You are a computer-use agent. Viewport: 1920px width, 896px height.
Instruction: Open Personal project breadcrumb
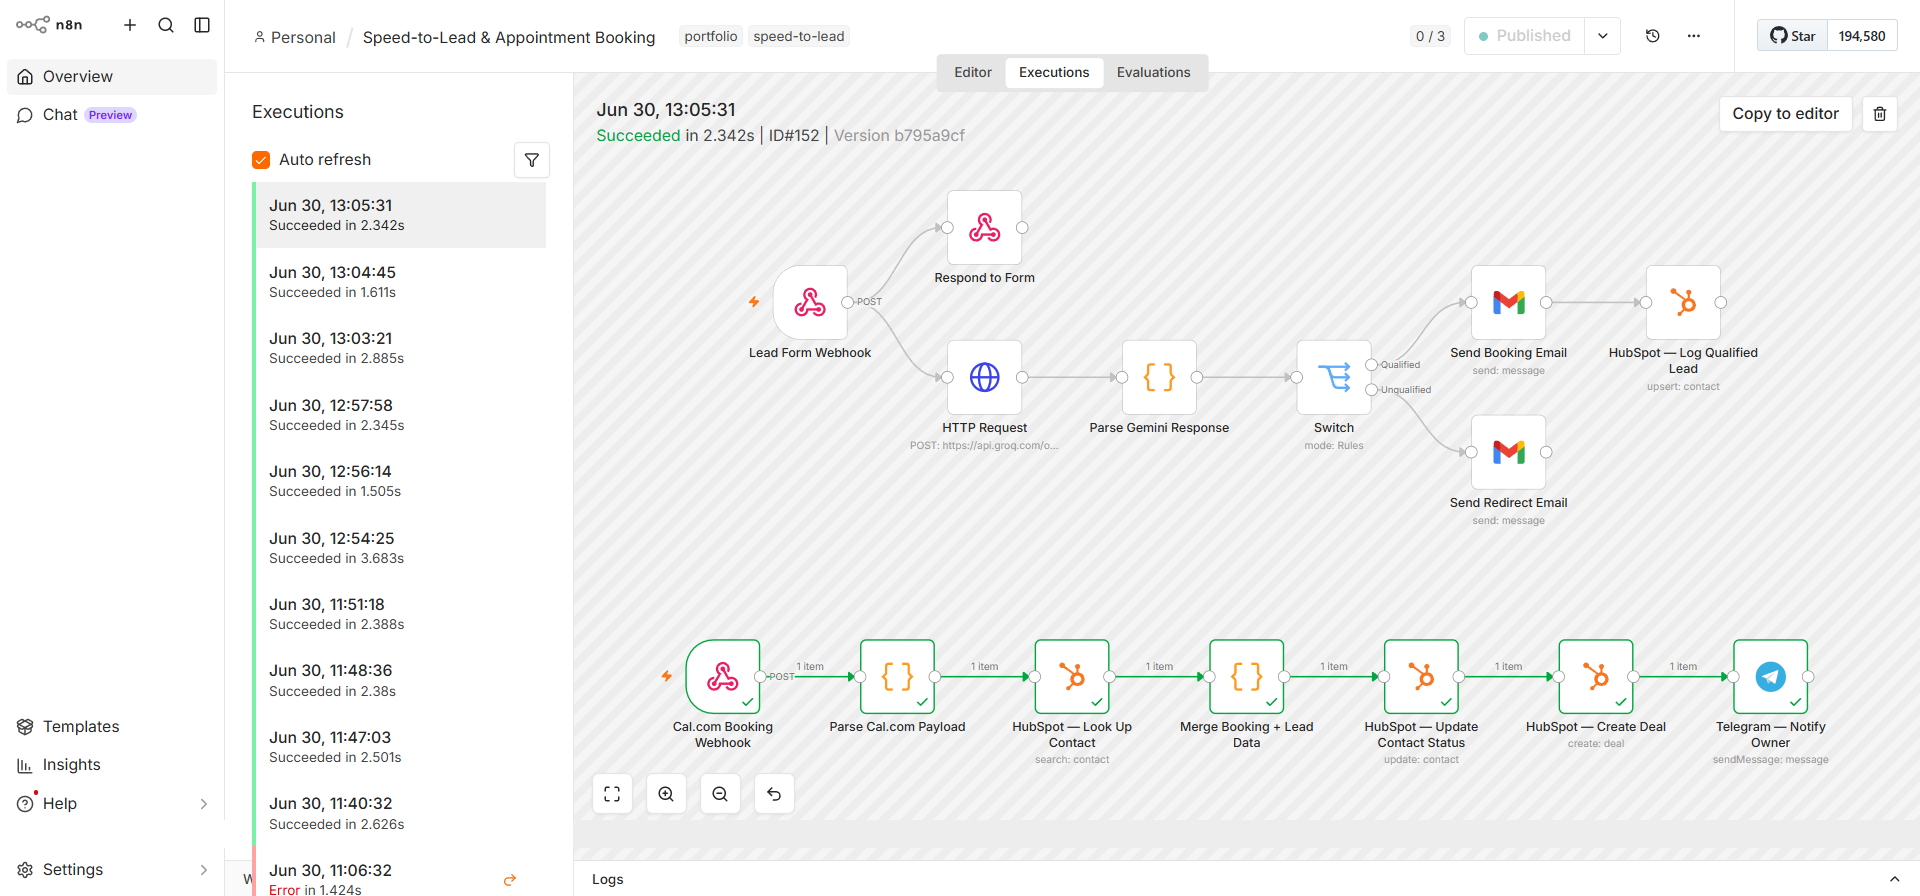295,37
